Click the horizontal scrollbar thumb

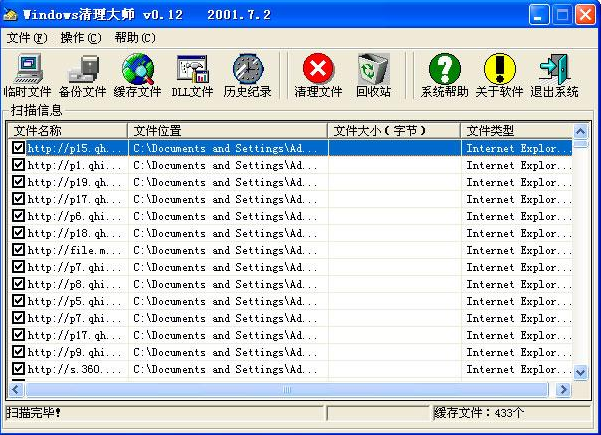pyautogui.click(x=287, y=390)
